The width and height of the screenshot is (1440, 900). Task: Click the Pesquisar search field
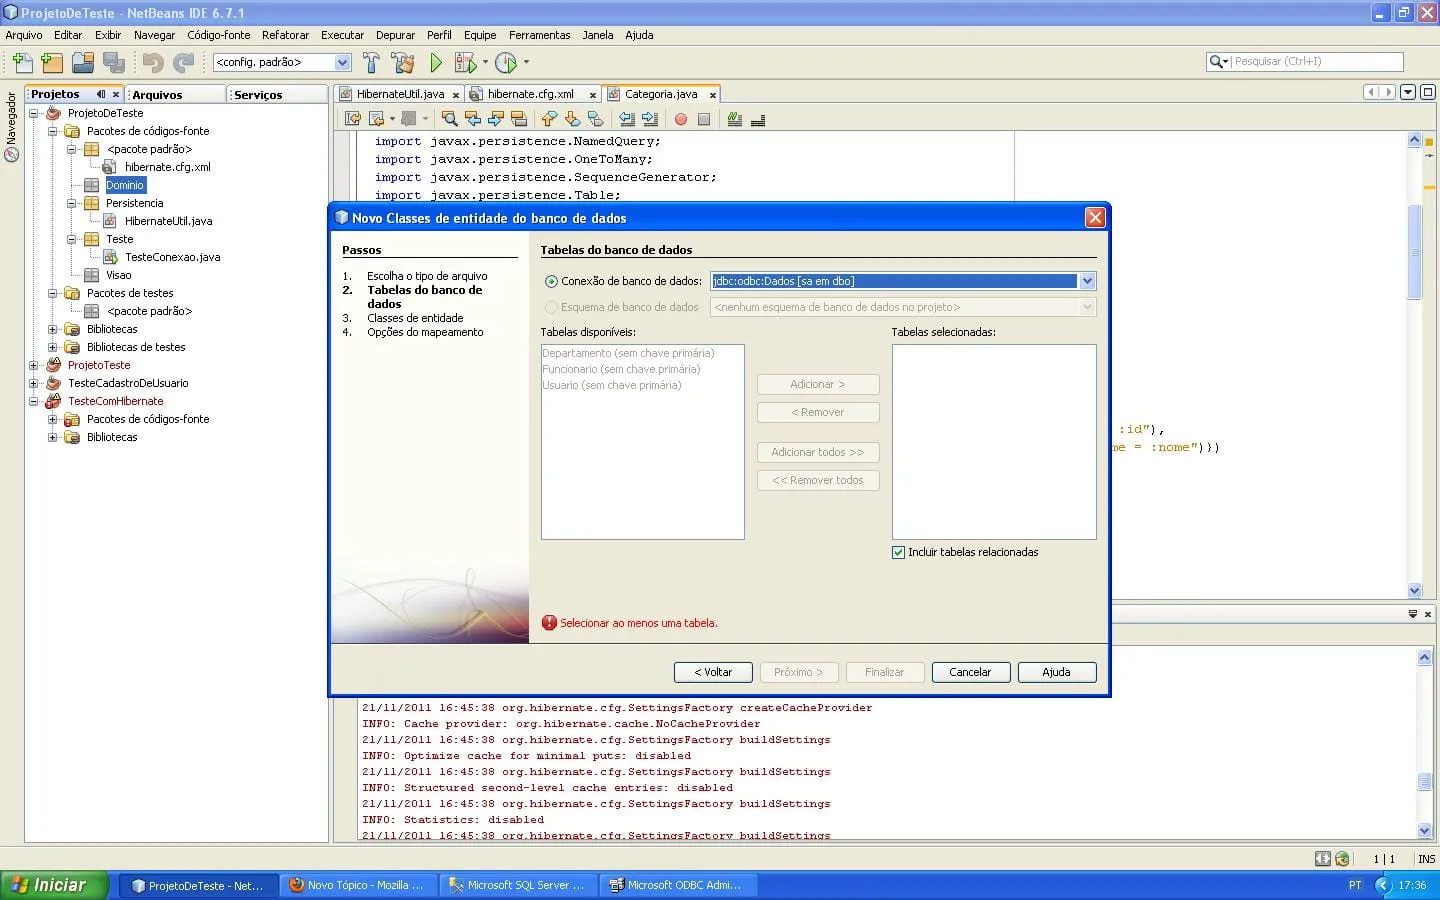[1315, 61]
